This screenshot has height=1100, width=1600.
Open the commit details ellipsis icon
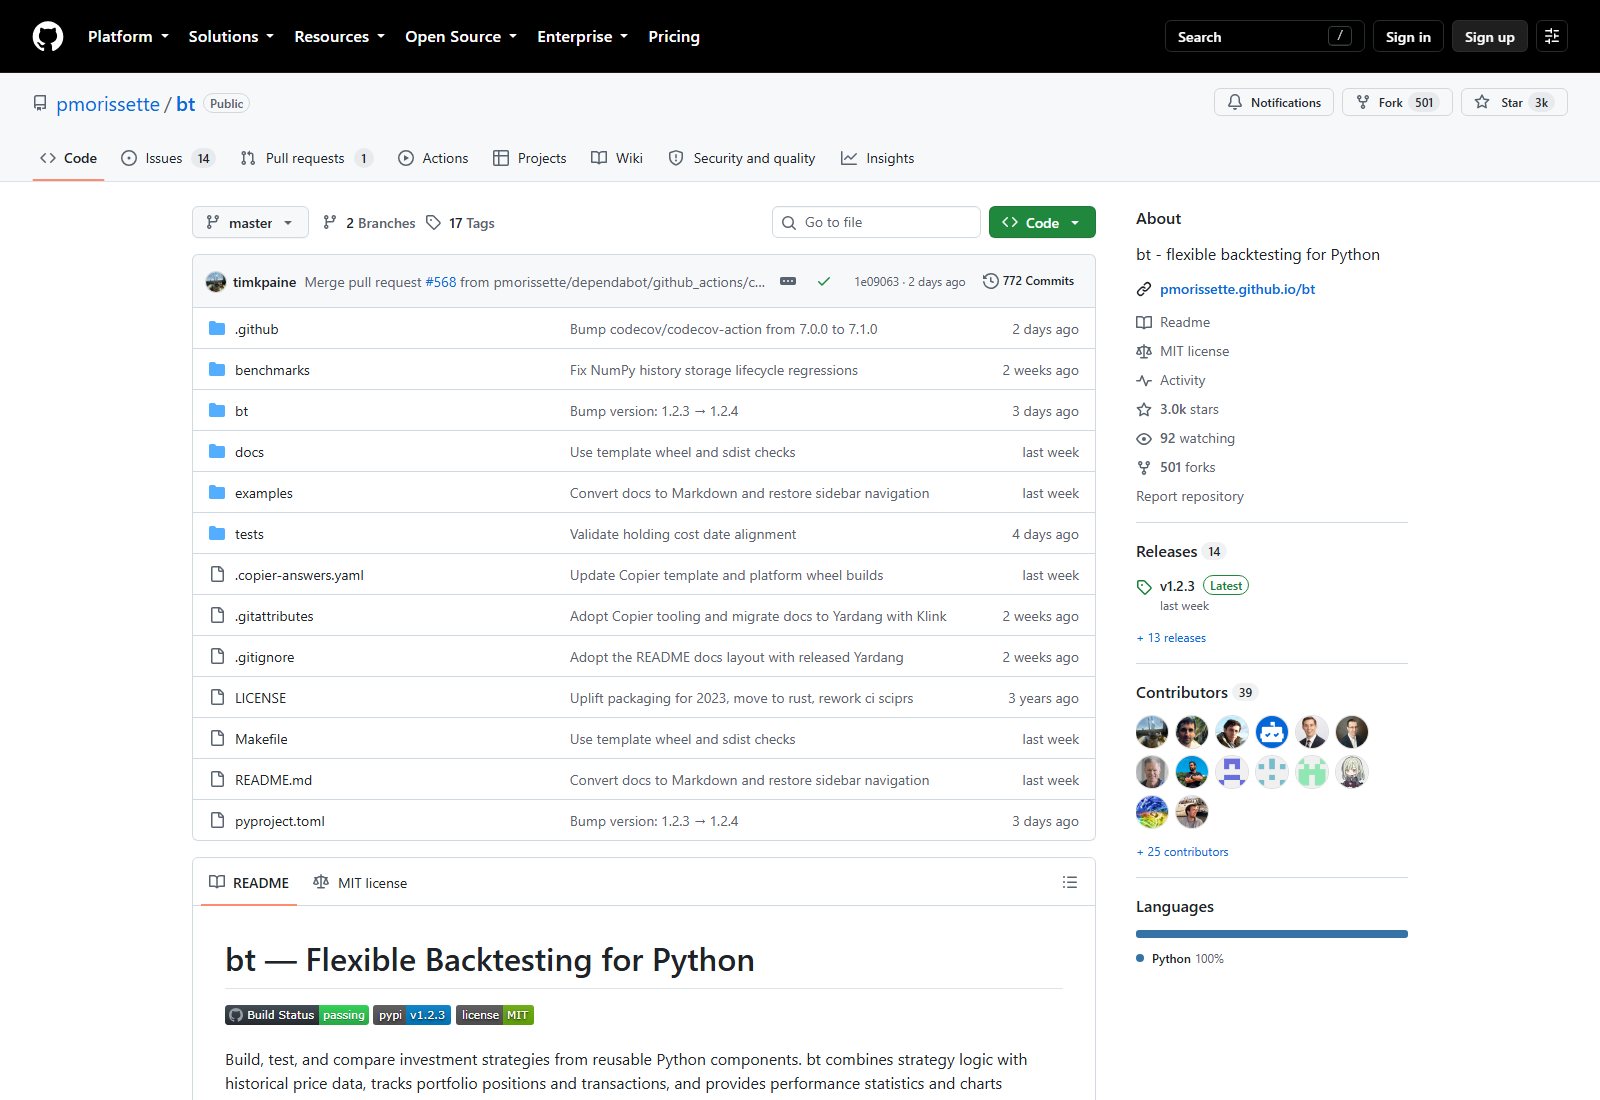[788, 282]
